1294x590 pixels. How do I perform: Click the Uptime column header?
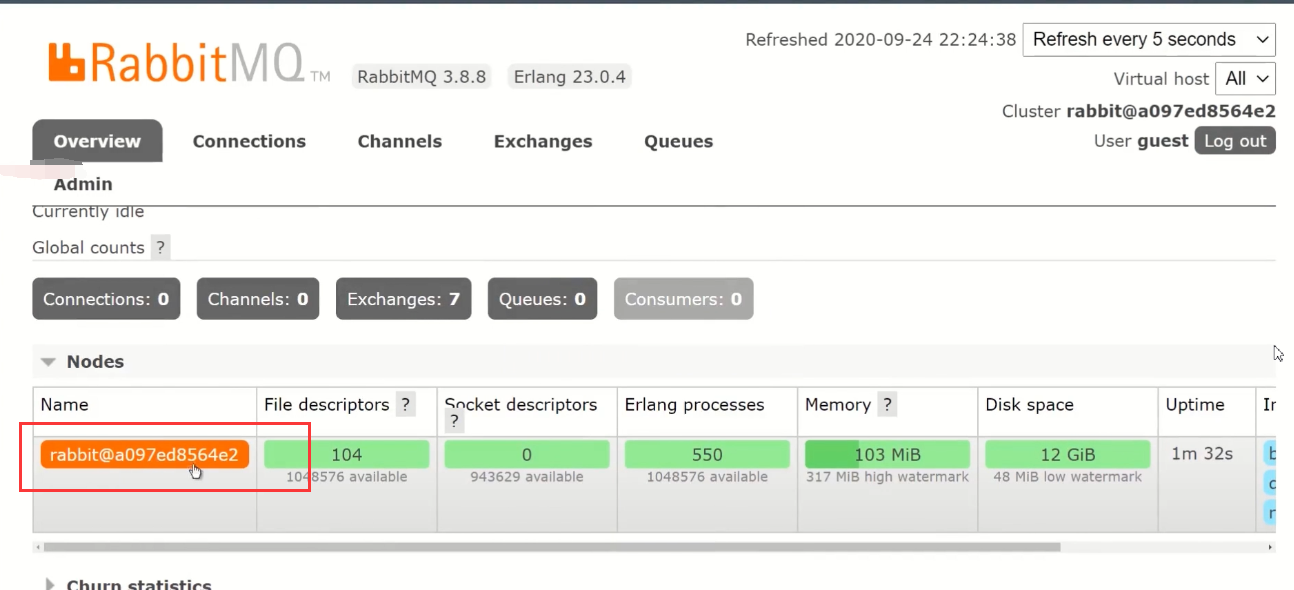click(1195, 405)
